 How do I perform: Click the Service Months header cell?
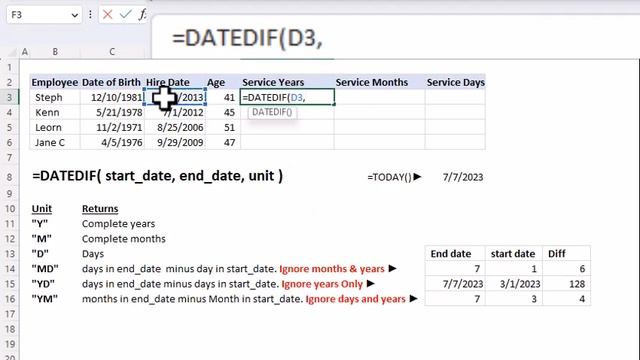pyautogui.click(x=379, y=82)
